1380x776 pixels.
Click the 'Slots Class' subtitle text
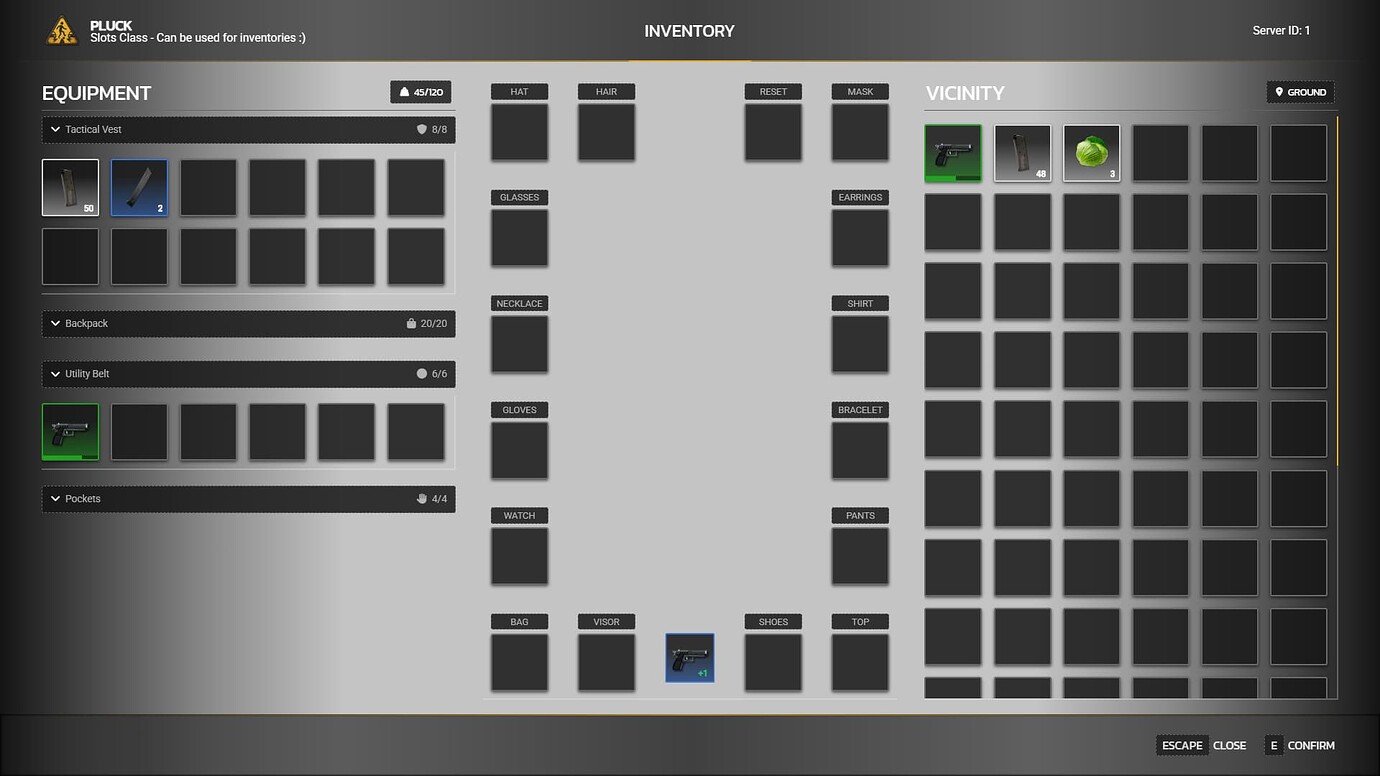(x=198, y=38)
